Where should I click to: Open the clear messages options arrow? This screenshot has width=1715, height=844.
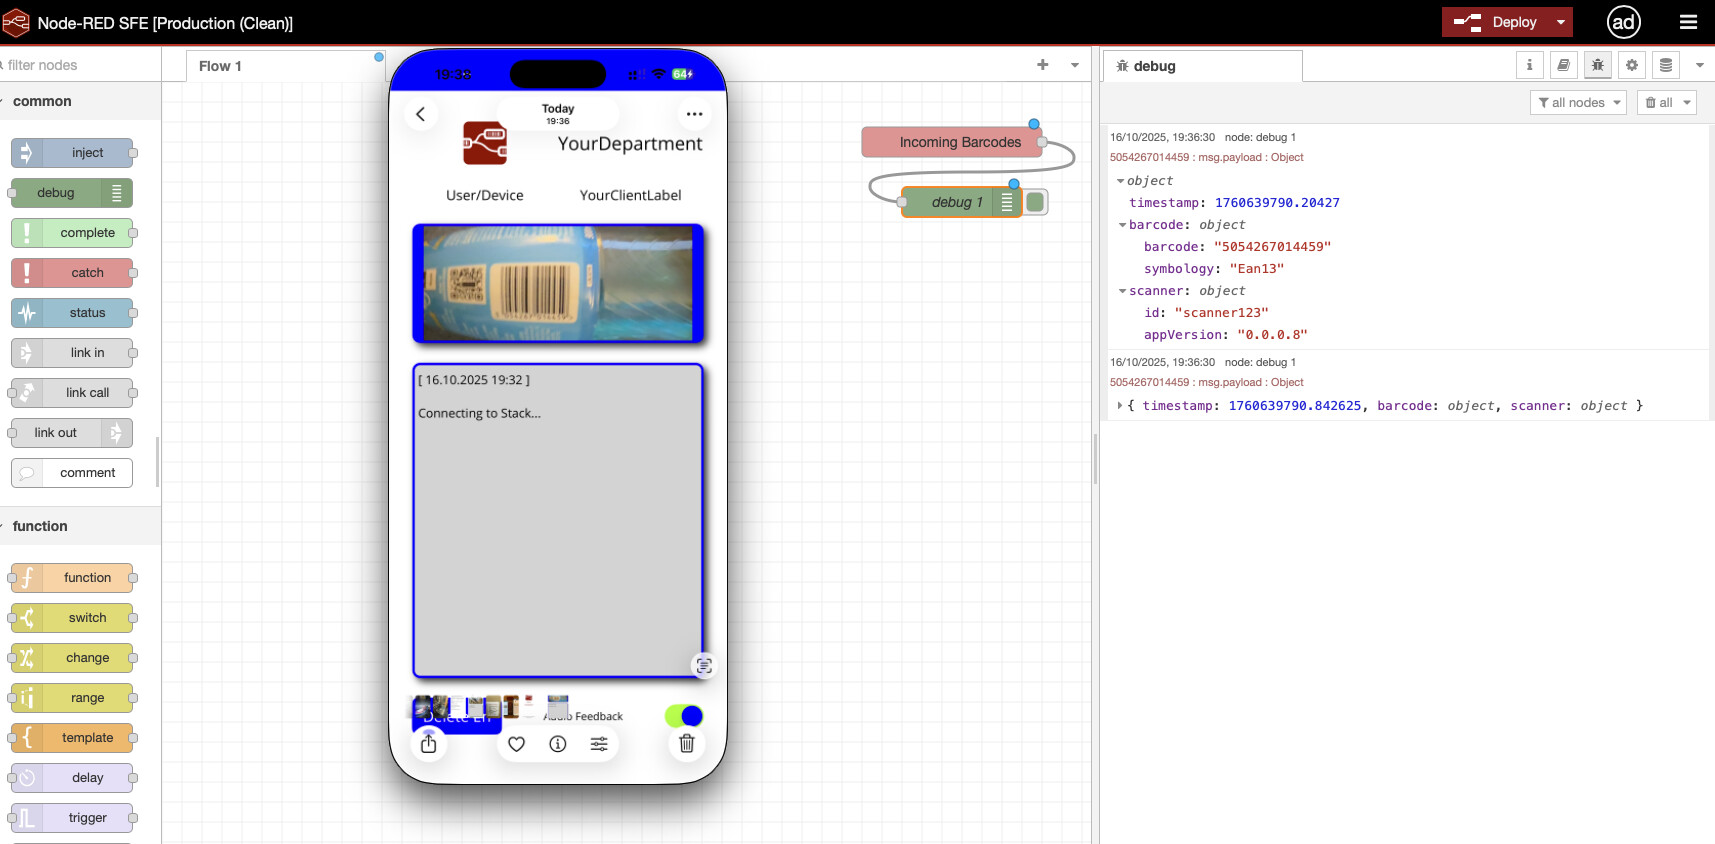coord(1687,102)
